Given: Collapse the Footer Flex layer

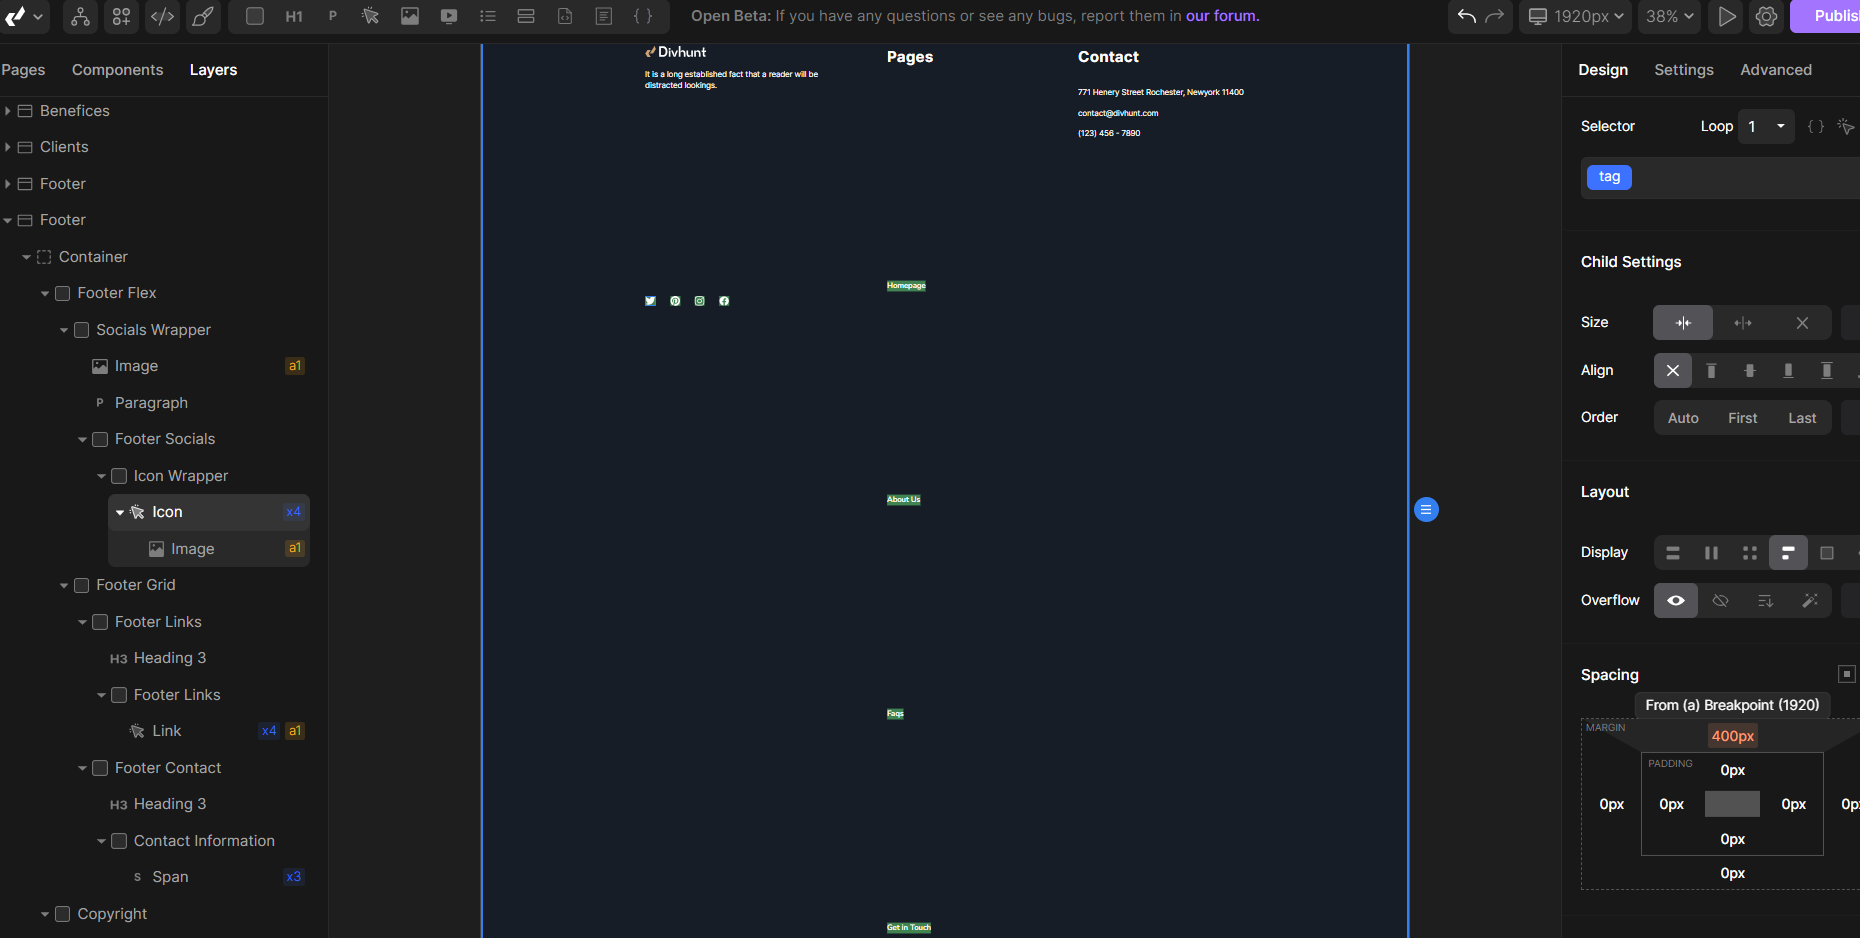Looking at the screenshot, I should (x=45, y=293).
